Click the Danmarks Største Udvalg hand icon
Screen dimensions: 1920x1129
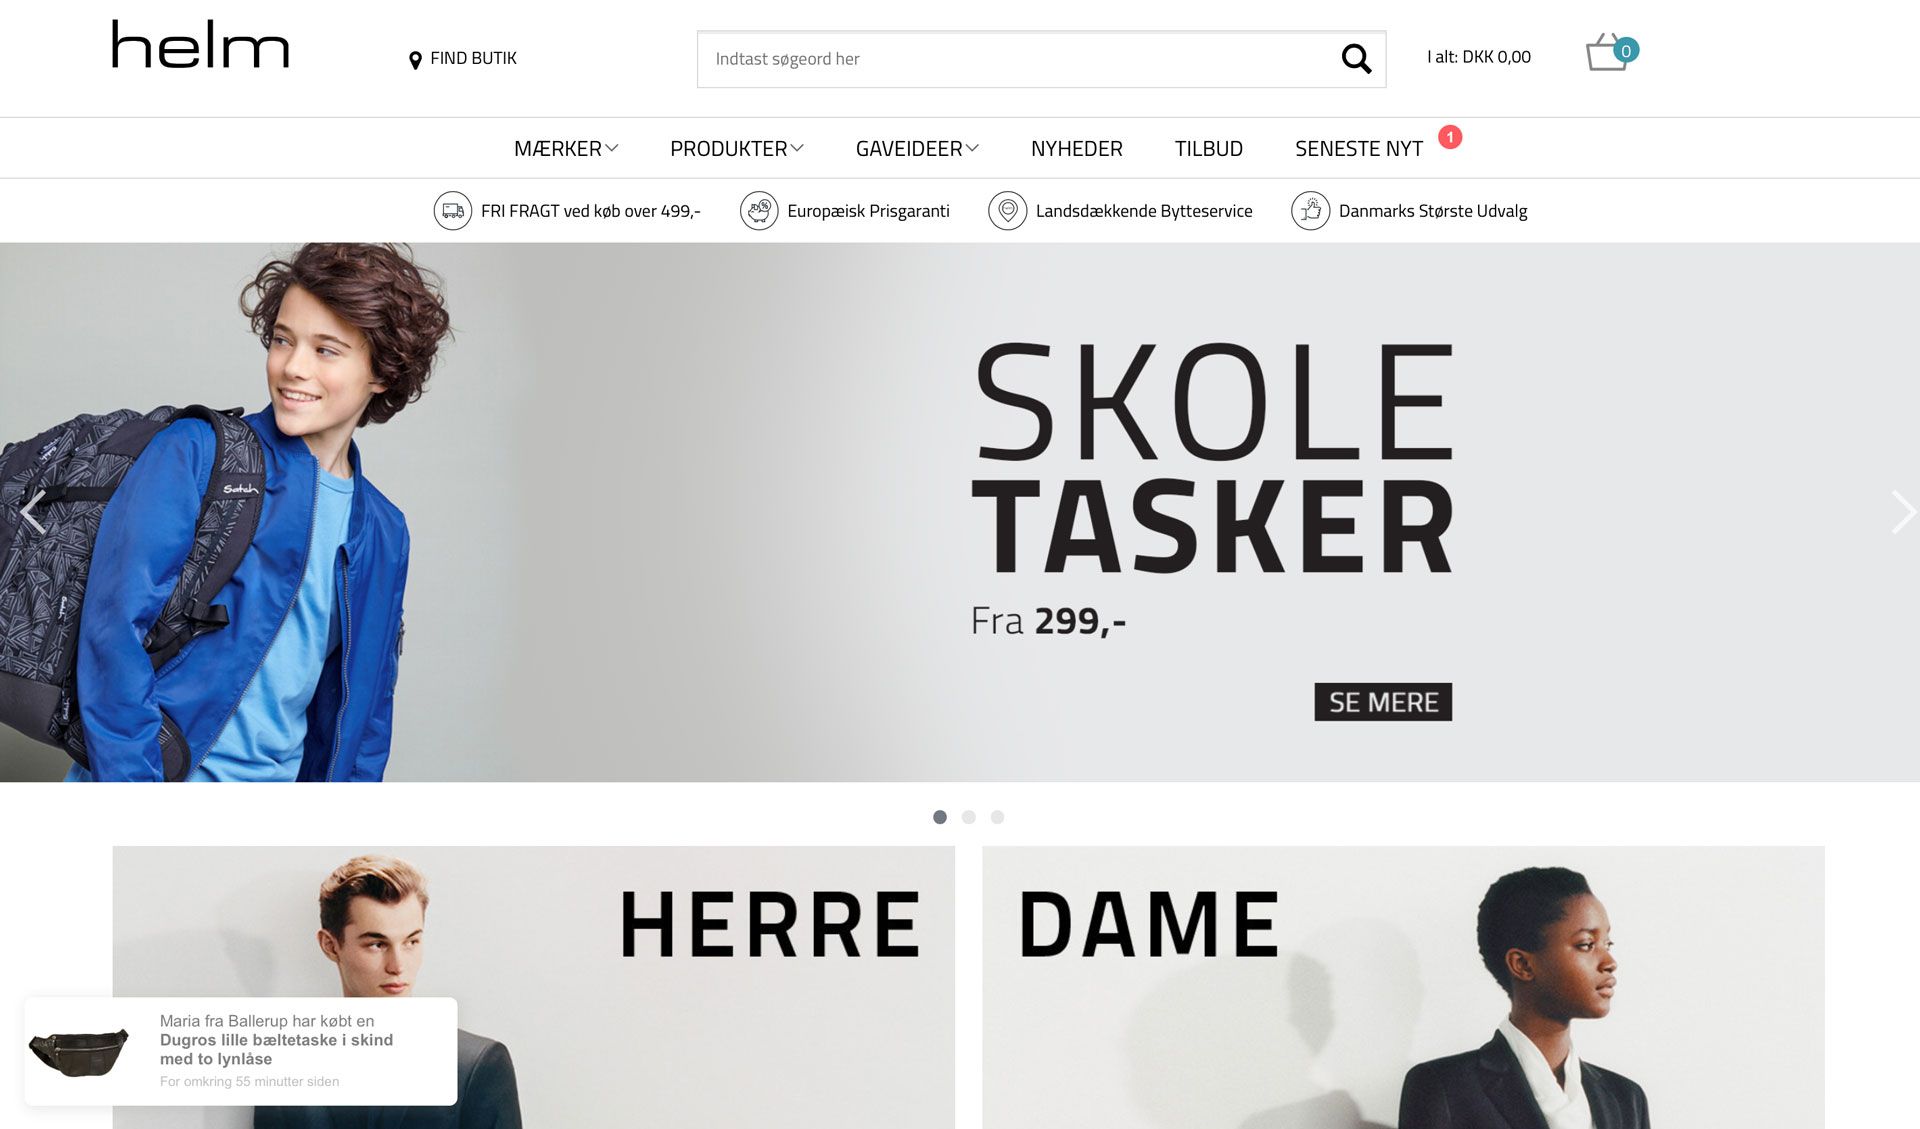[x=1311, y=211]
